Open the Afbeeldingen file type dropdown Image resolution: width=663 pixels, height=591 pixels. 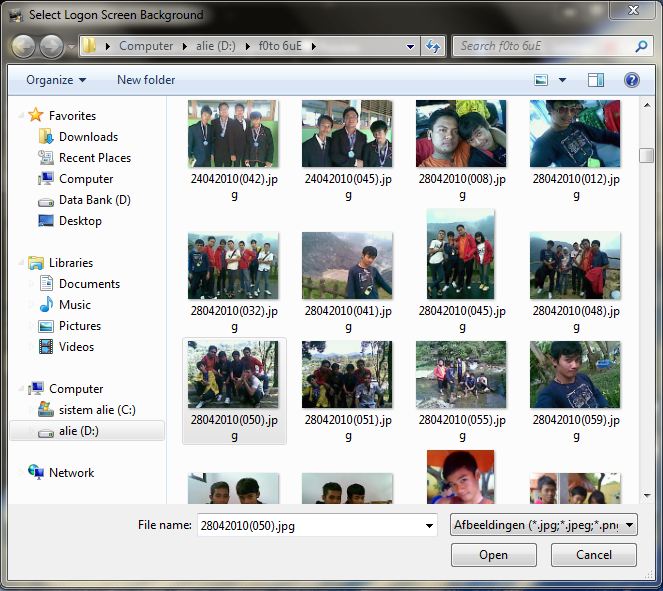pos(544,525)
